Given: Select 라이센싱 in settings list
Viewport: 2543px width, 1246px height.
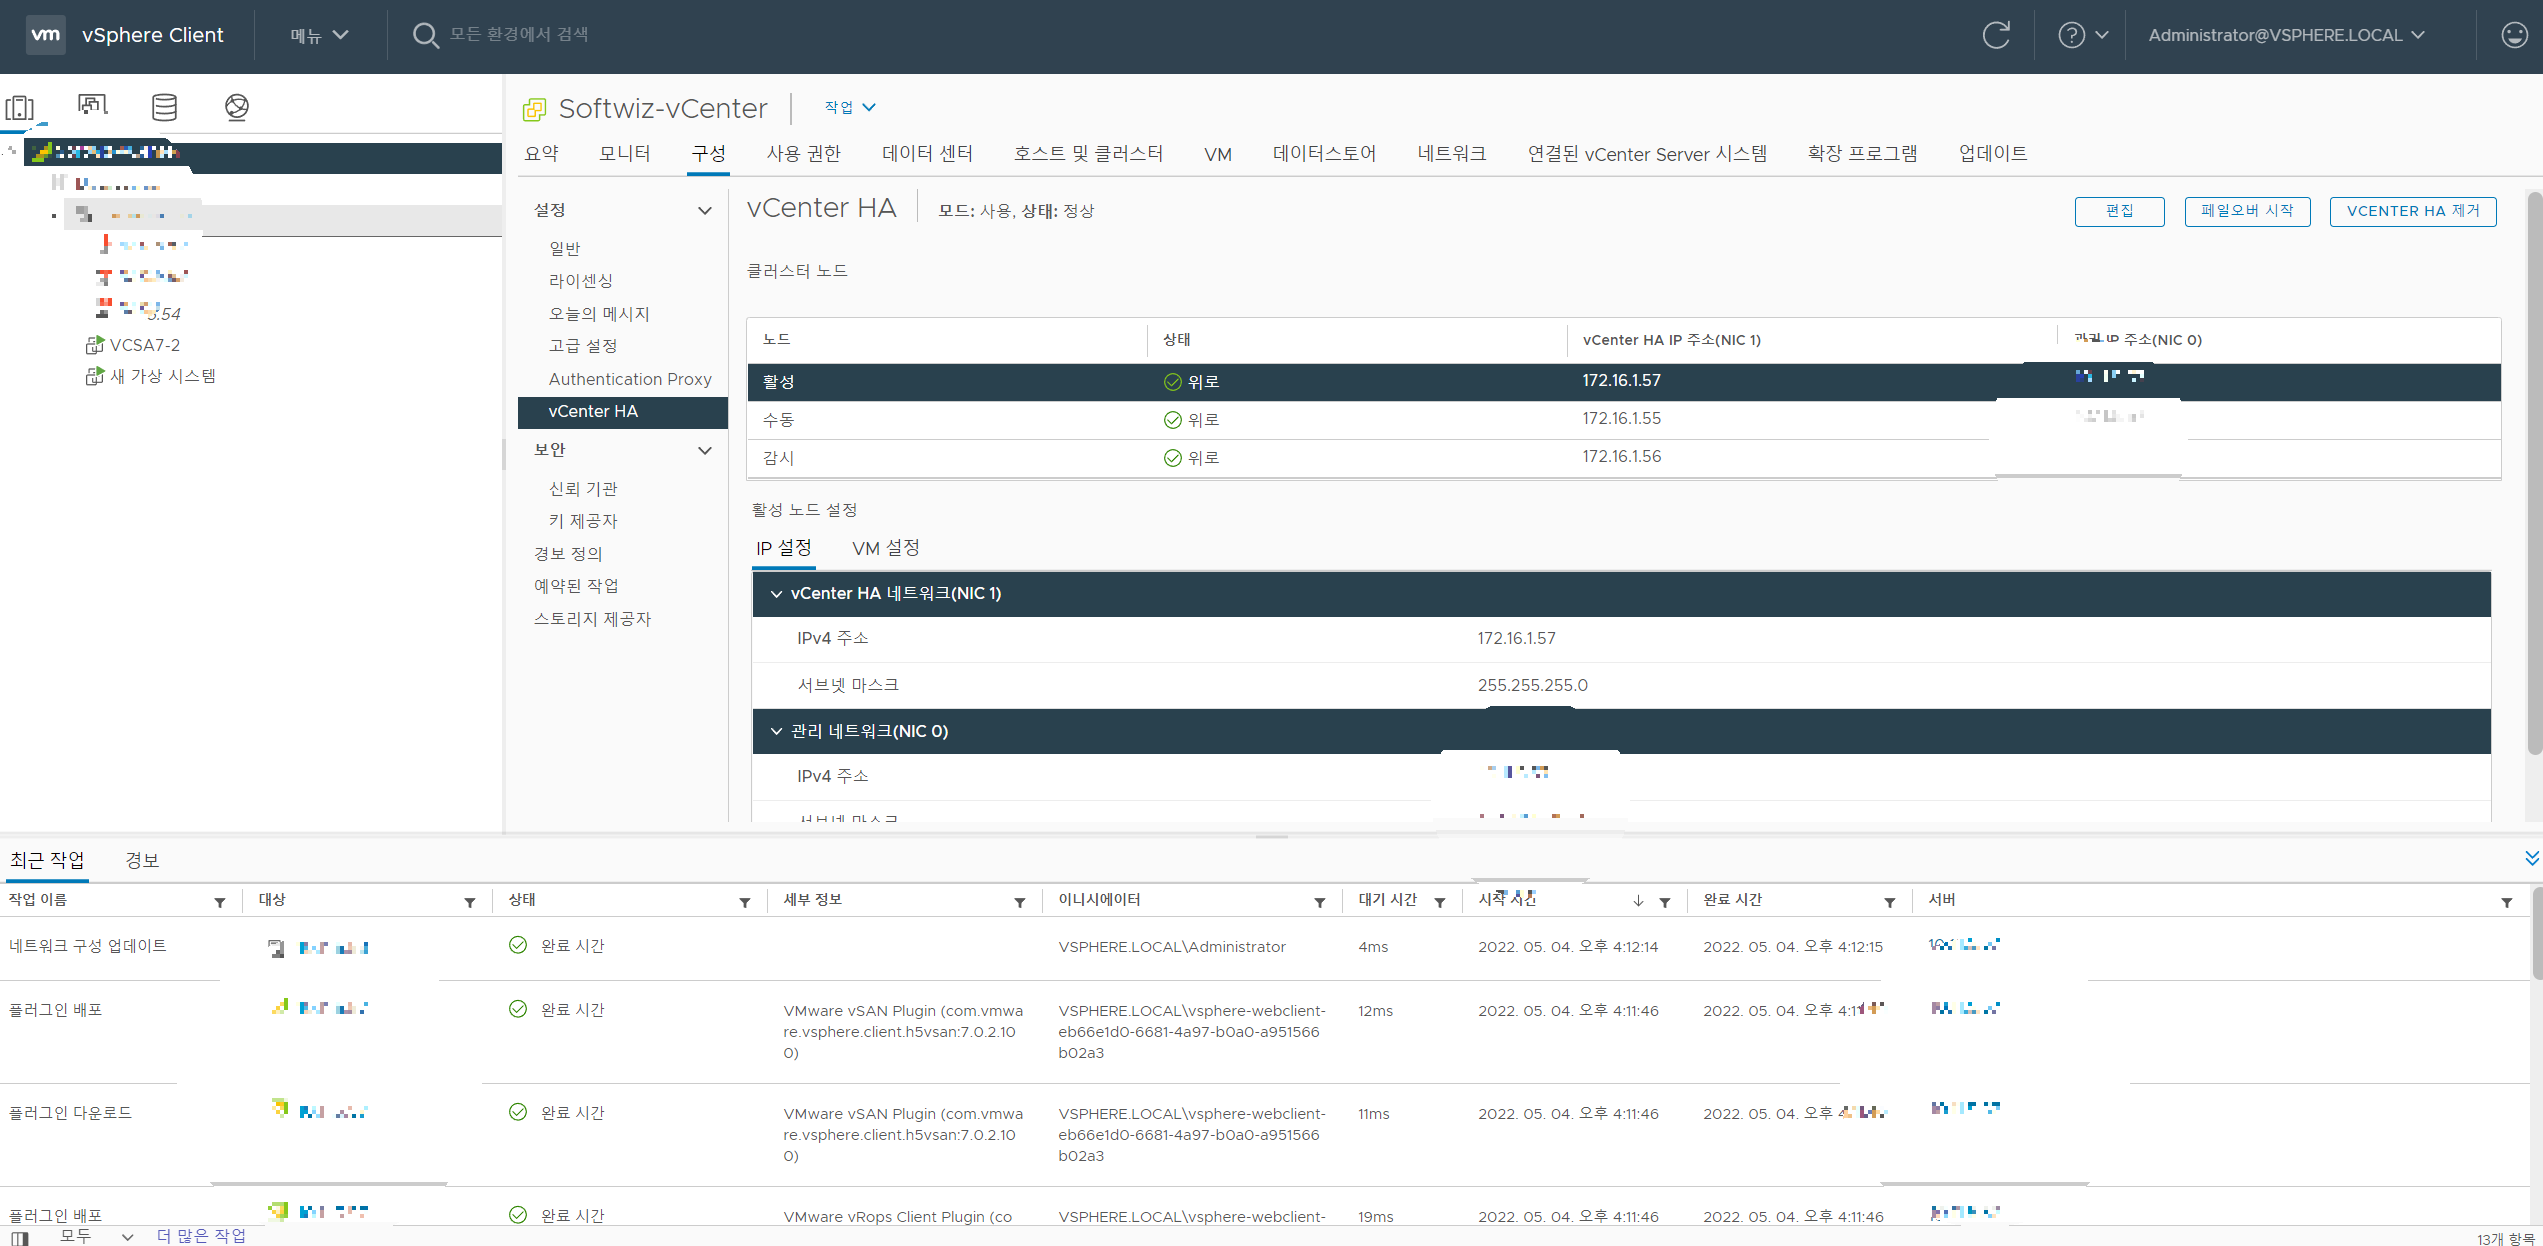Looking at the screenshot, I should pyautogui.click(x=581, y=281).
